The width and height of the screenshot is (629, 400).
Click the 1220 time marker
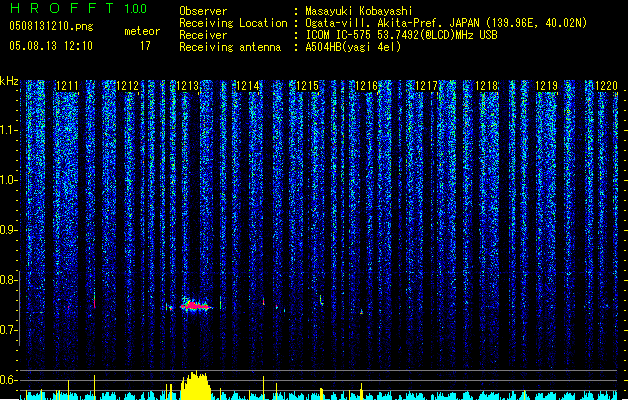[606, 86]
